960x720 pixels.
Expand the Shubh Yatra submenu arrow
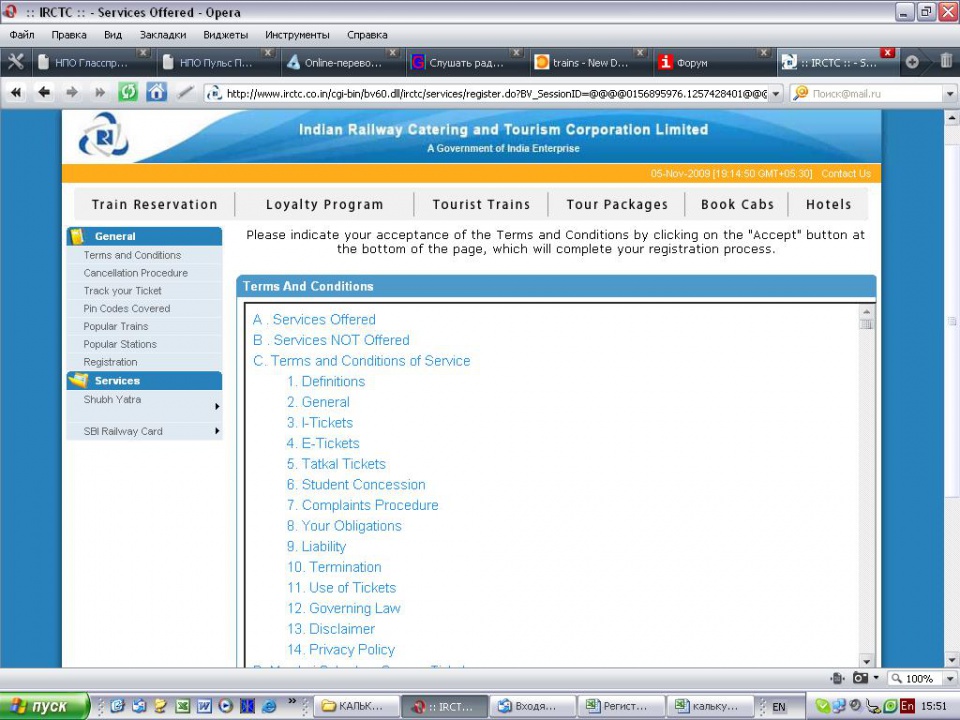point(217,407)
